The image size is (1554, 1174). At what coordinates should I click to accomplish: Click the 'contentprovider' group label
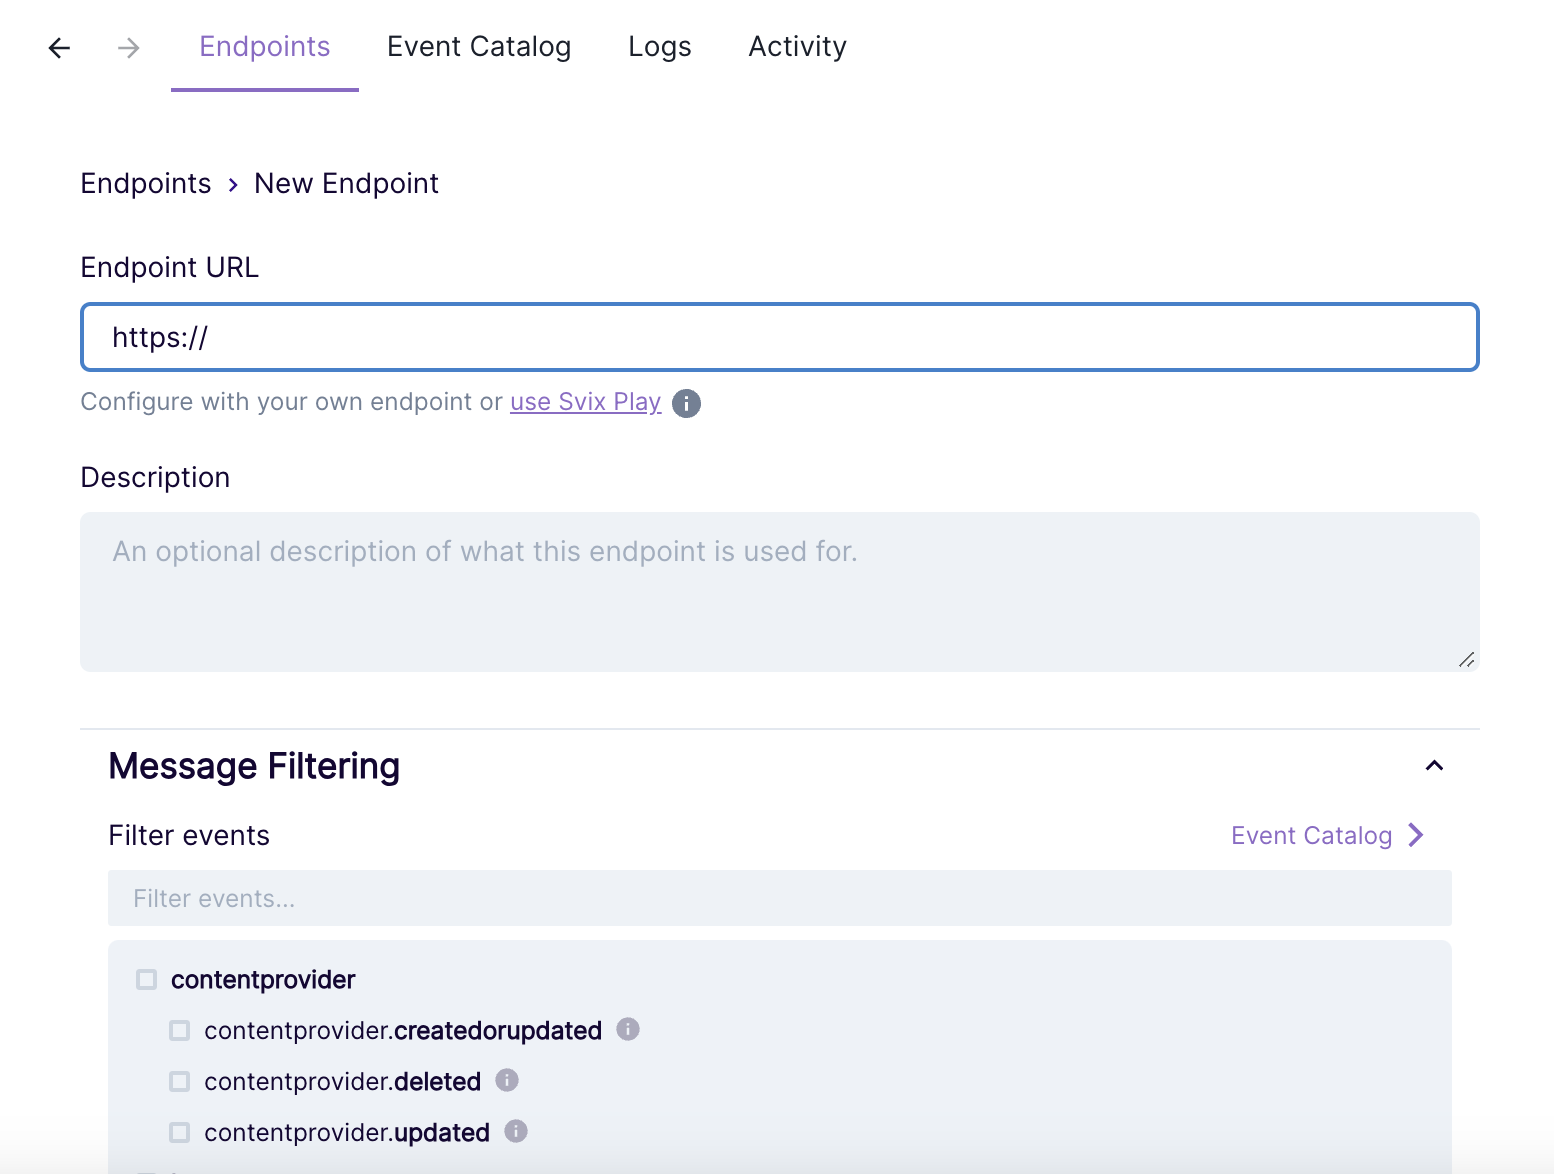(263, 980)
